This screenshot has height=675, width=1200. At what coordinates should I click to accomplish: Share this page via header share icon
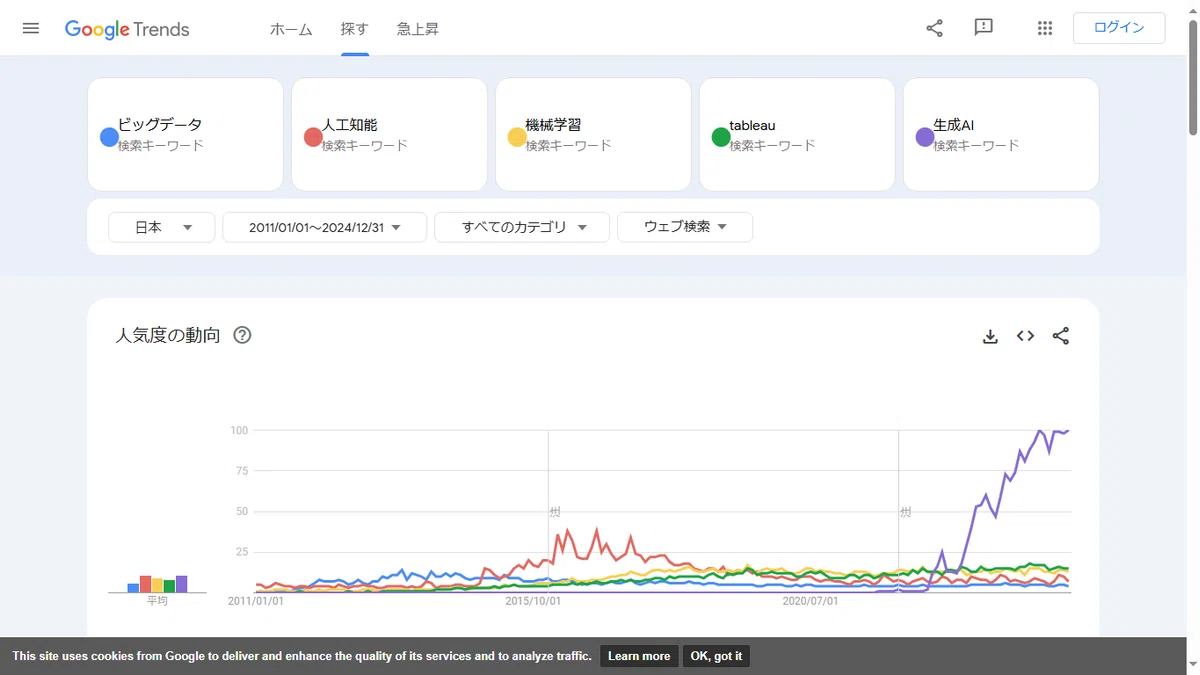point(934,28)
